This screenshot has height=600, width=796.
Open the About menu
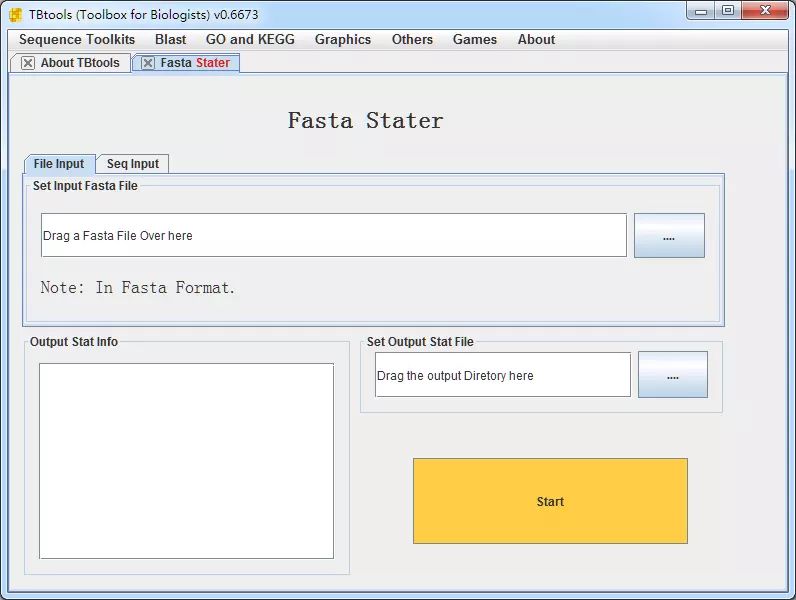point(536,40)
